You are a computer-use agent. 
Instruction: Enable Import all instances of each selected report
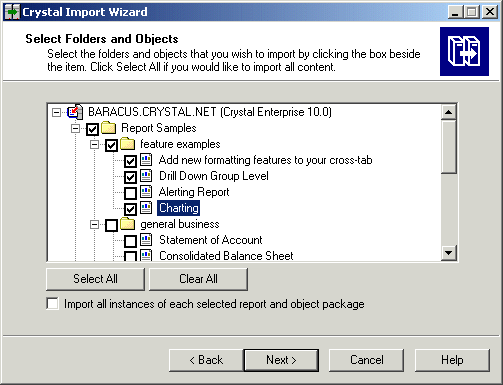tap(53, 304)
